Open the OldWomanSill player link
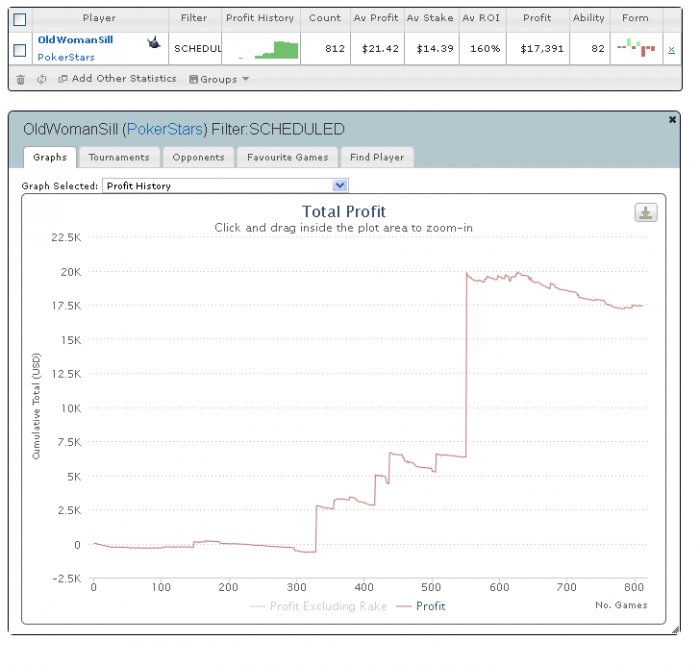 pos(76,40)
